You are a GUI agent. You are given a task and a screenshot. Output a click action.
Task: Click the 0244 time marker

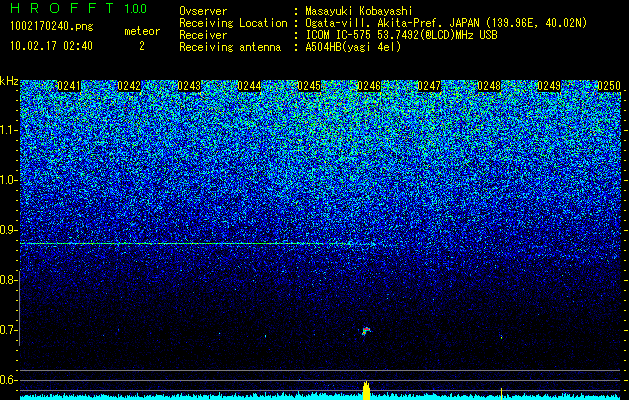pyautogui.click(x=249, y=86)
